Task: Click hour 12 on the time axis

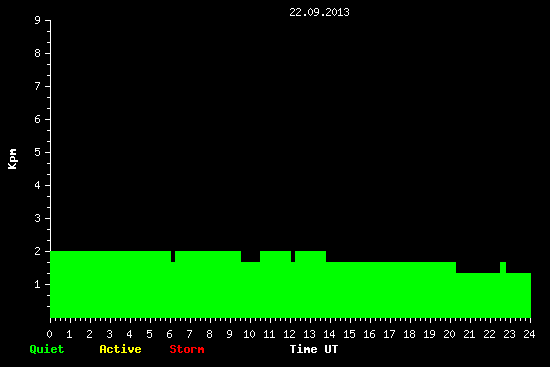Action: [289, 334]
